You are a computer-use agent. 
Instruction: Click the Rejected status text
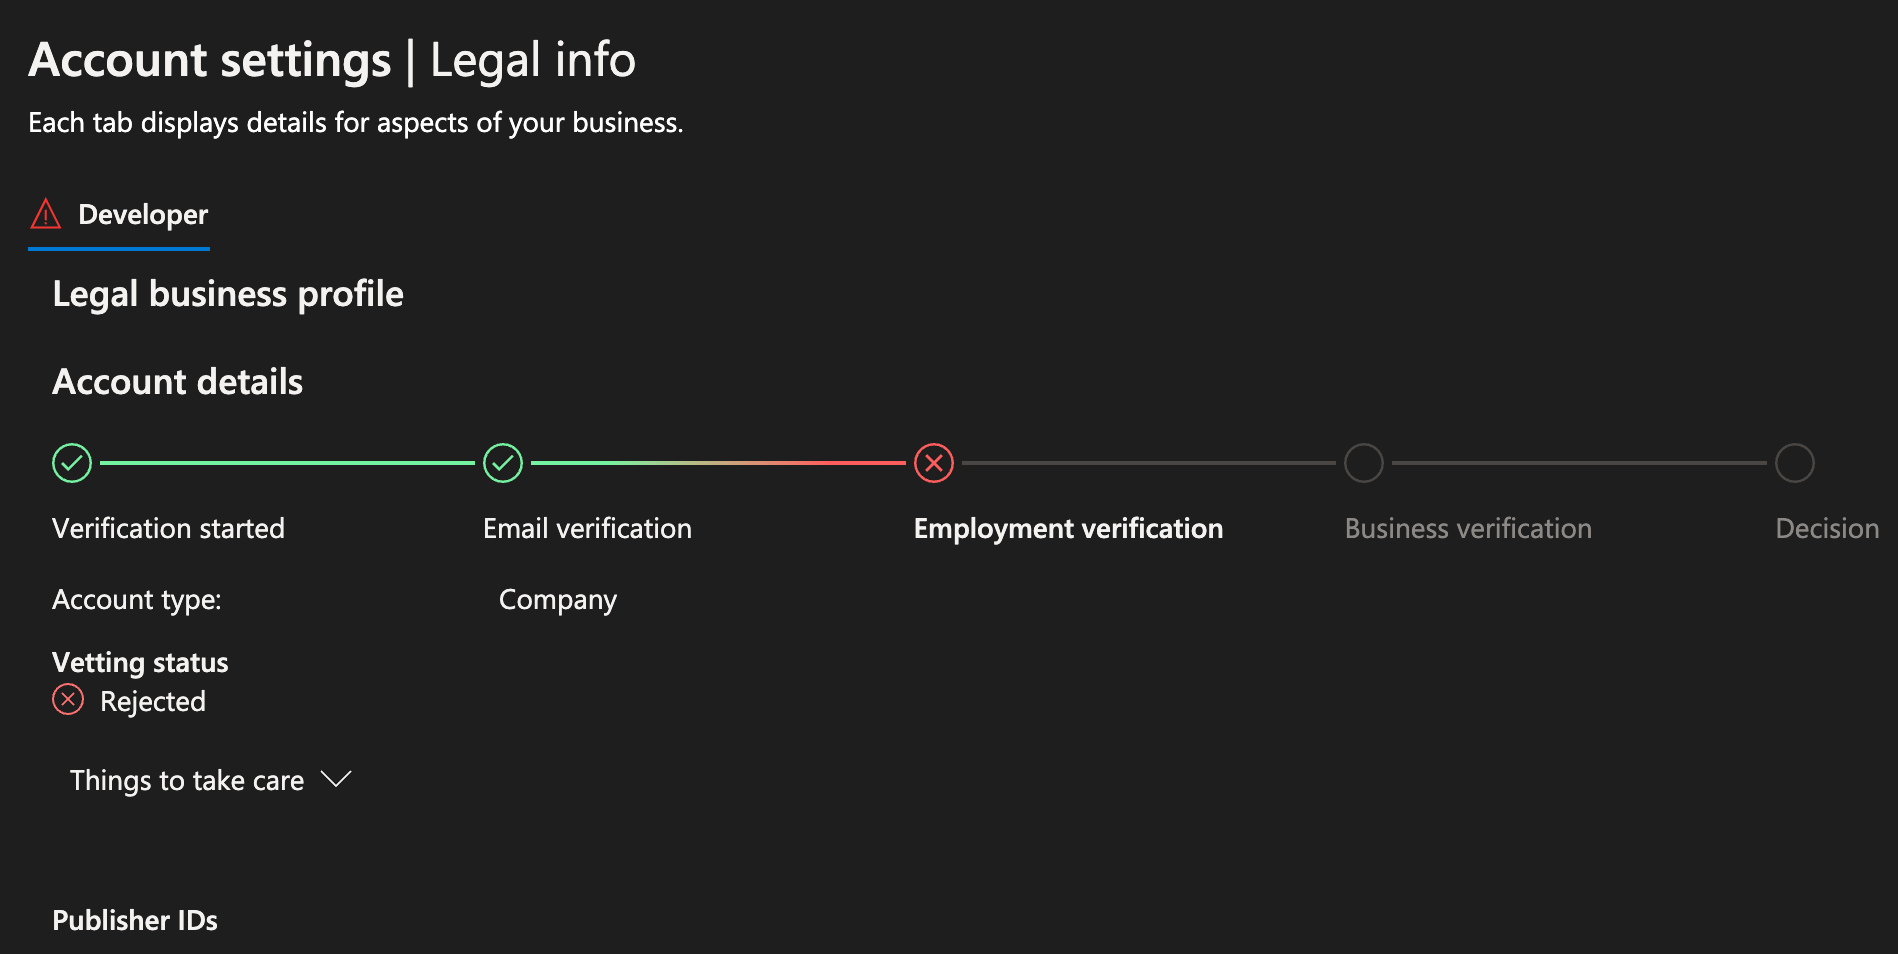[x=152, y=701]
